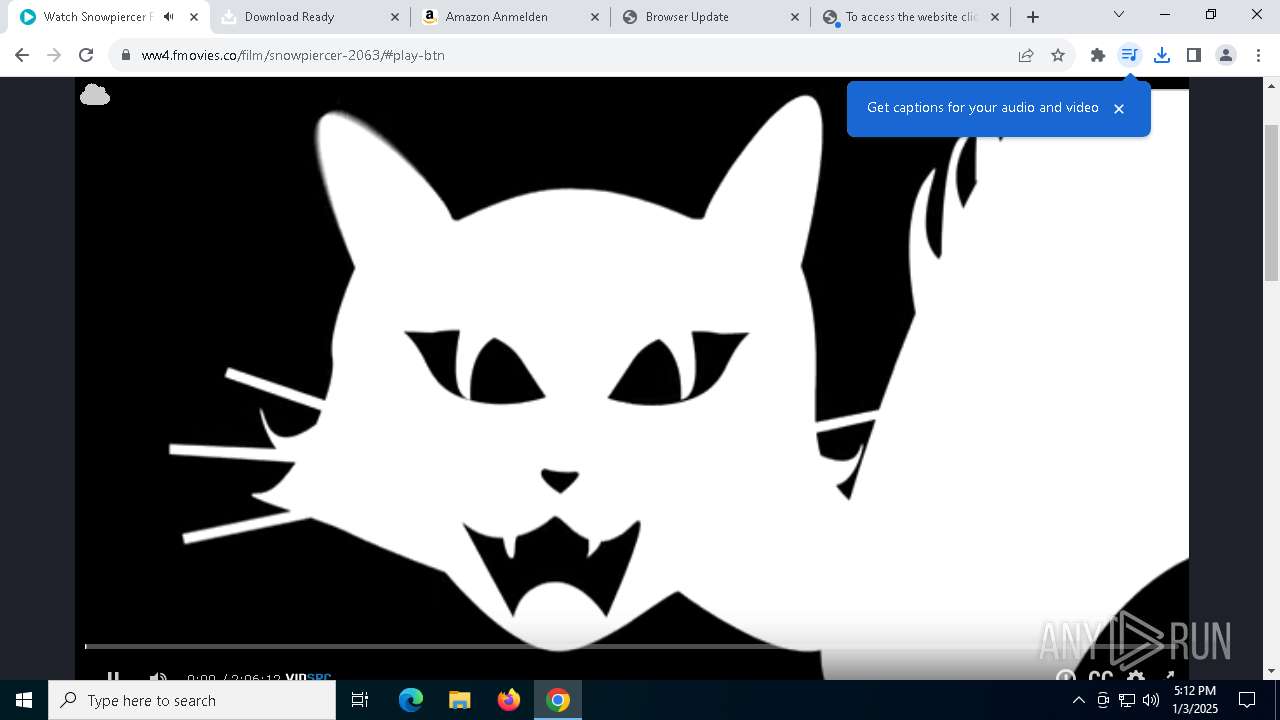Screen dimensions: 1280x720
Task: Mute audio on the Snowpiercer tab
Action: 169,17
